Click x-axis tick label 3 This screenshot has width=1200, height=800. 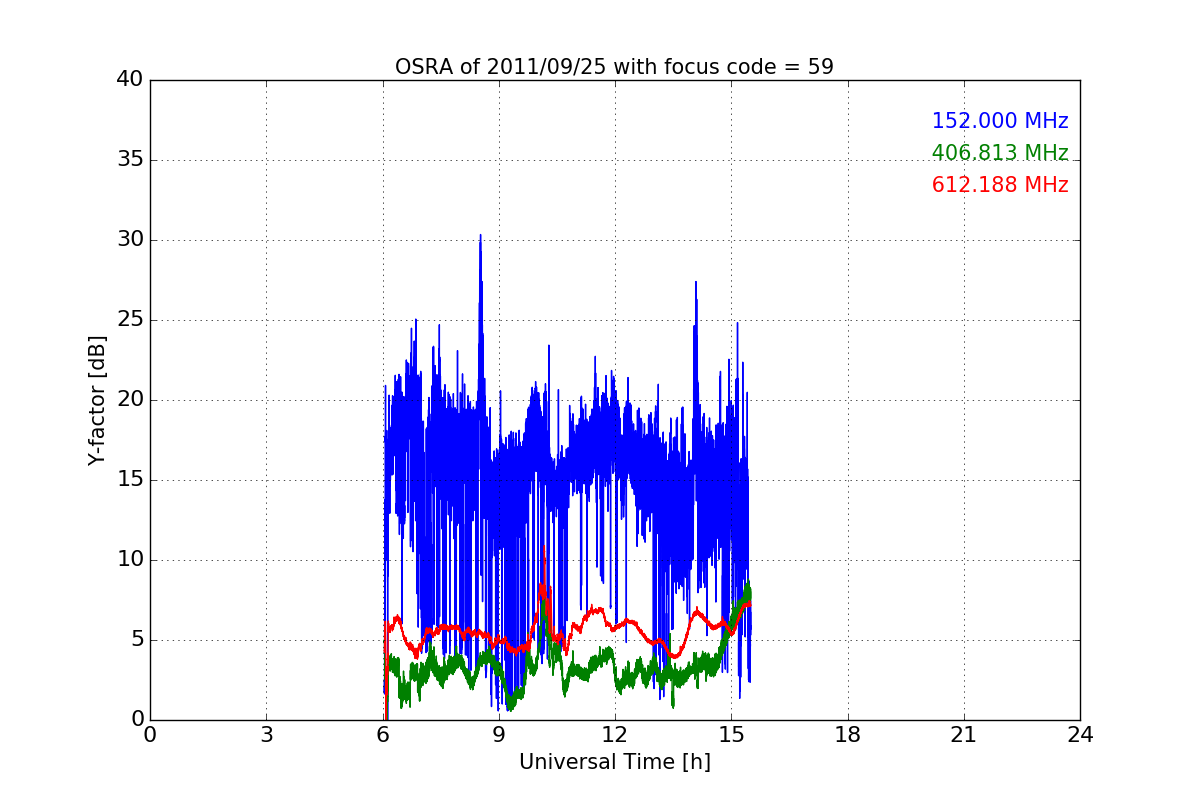tap(266, 734)
